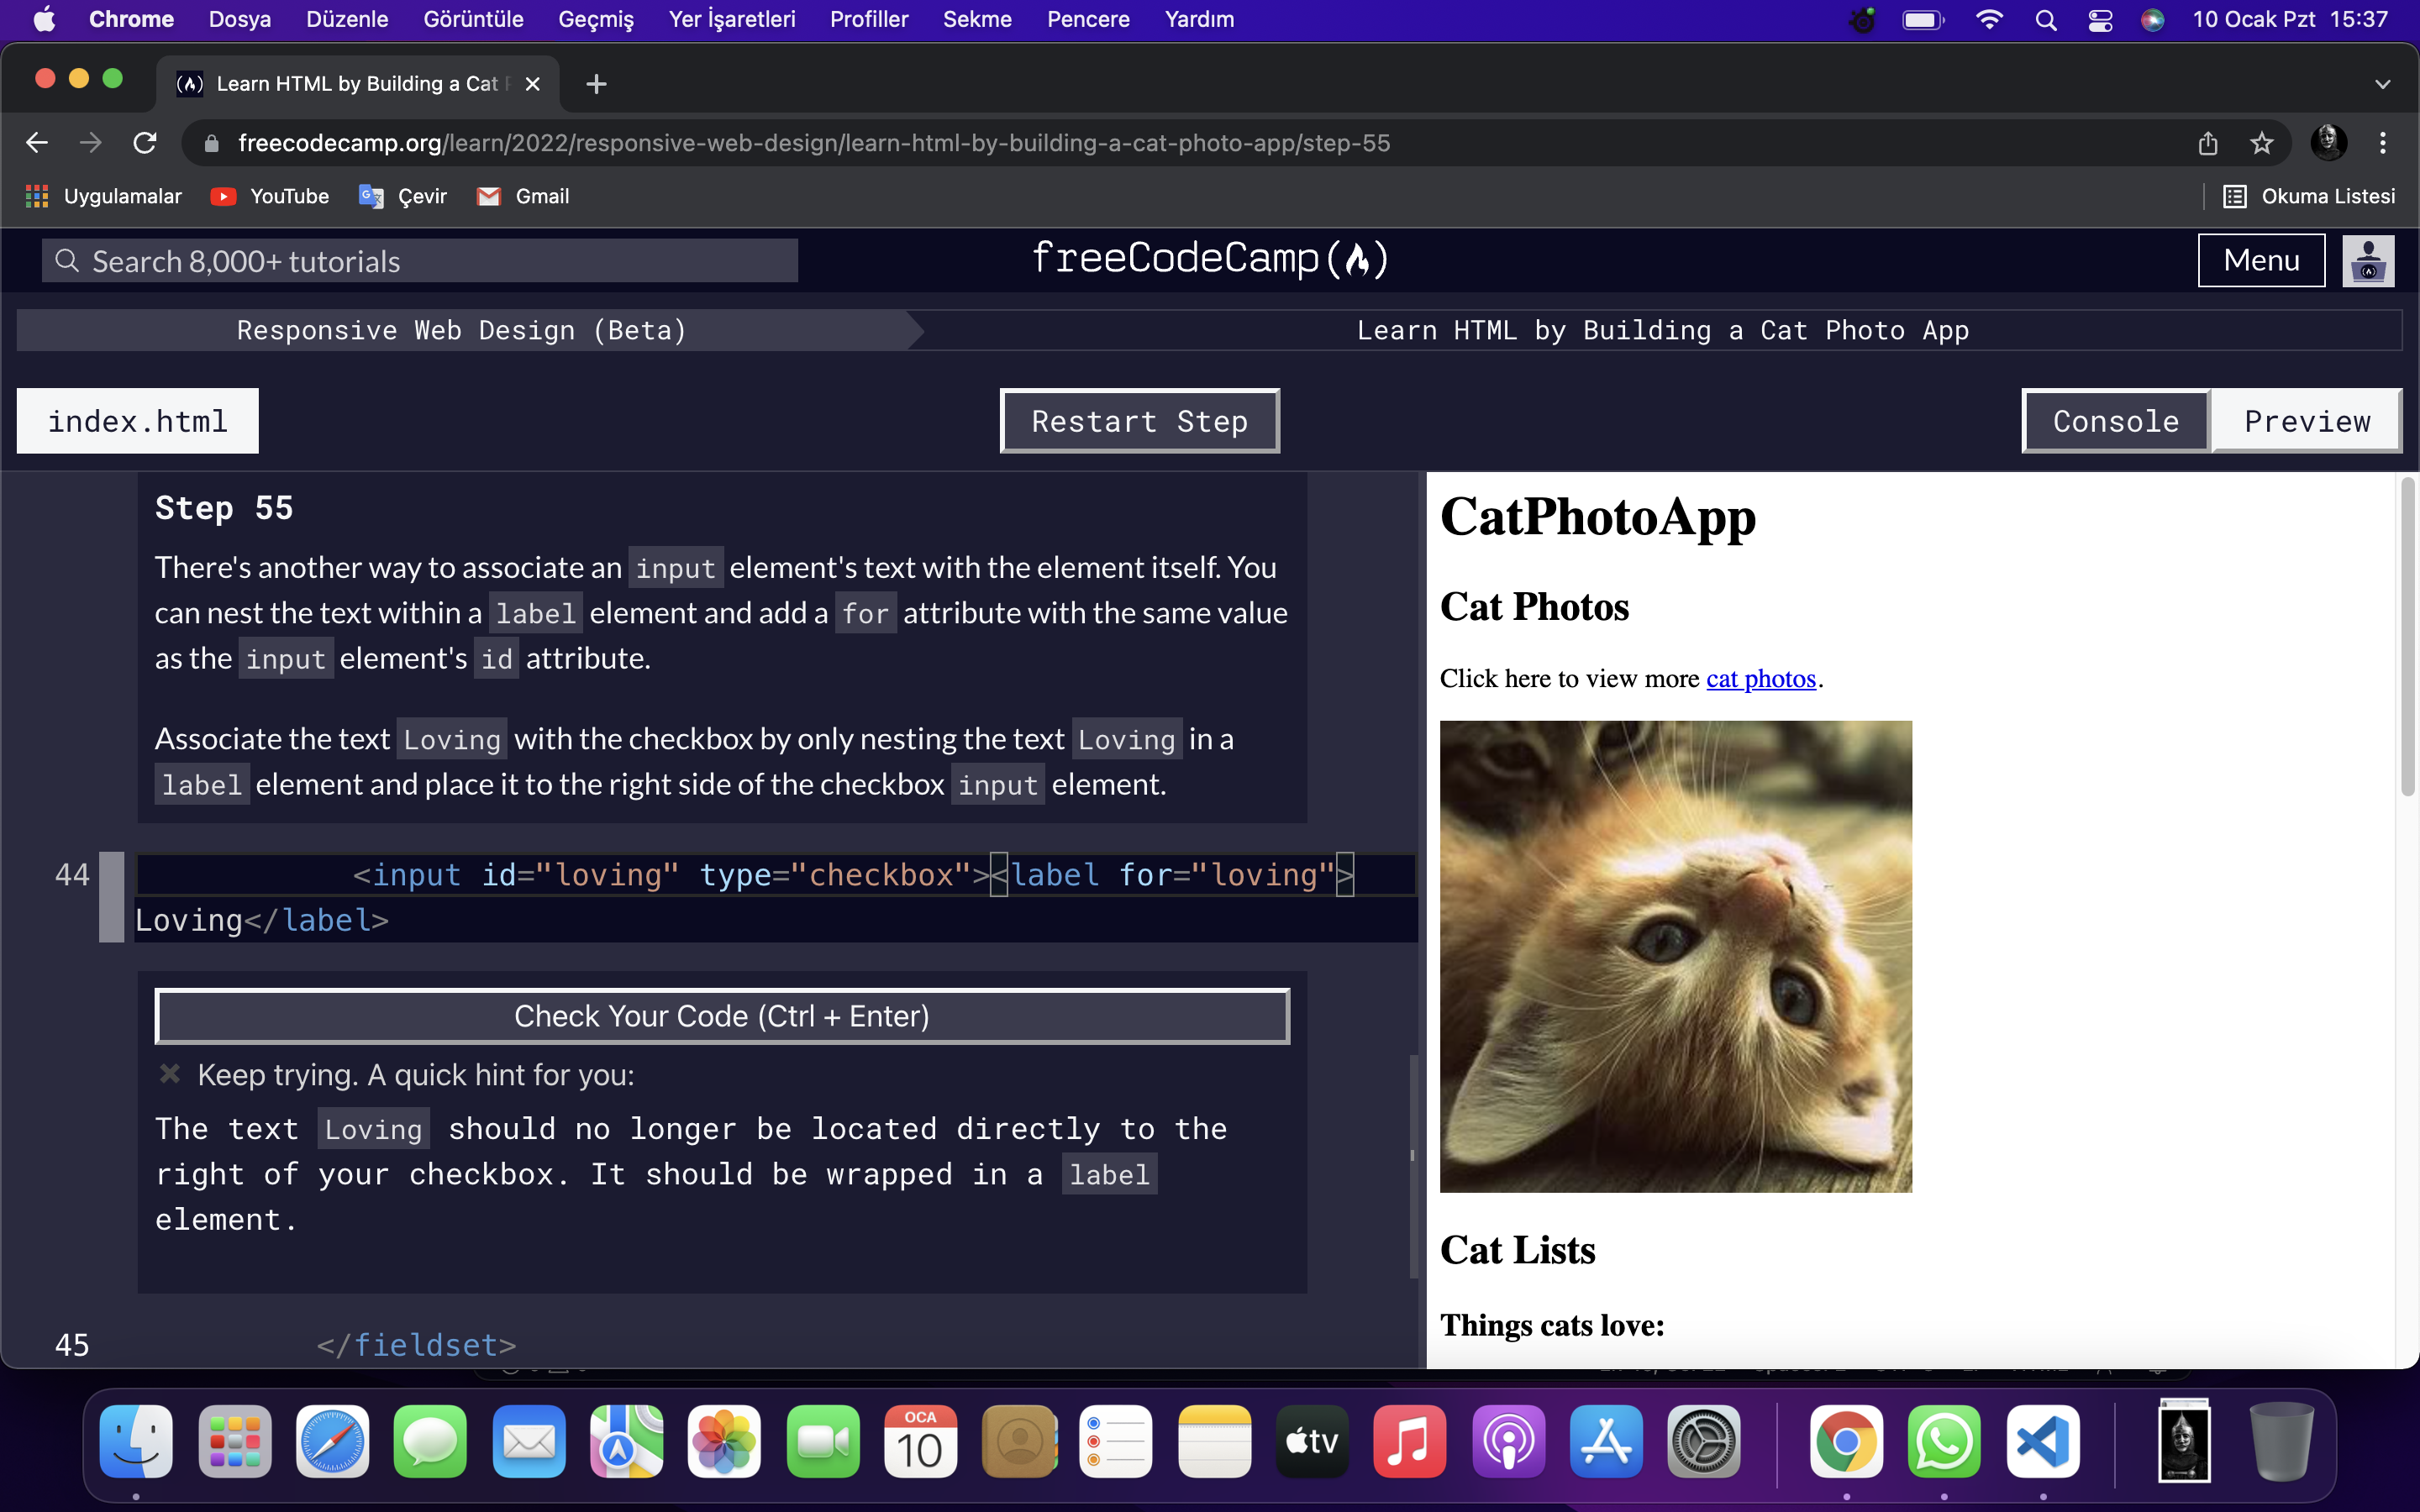Click the Çevir translate bookmark

point(402,196)
